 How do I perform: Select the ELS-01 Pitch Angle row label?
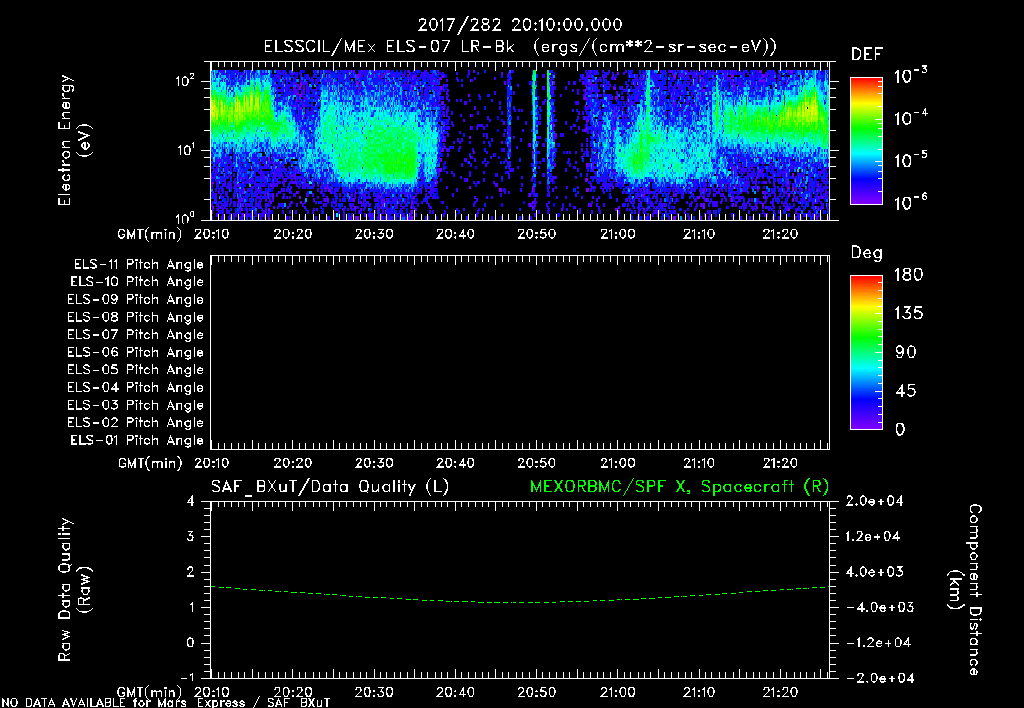coord(137,440)
